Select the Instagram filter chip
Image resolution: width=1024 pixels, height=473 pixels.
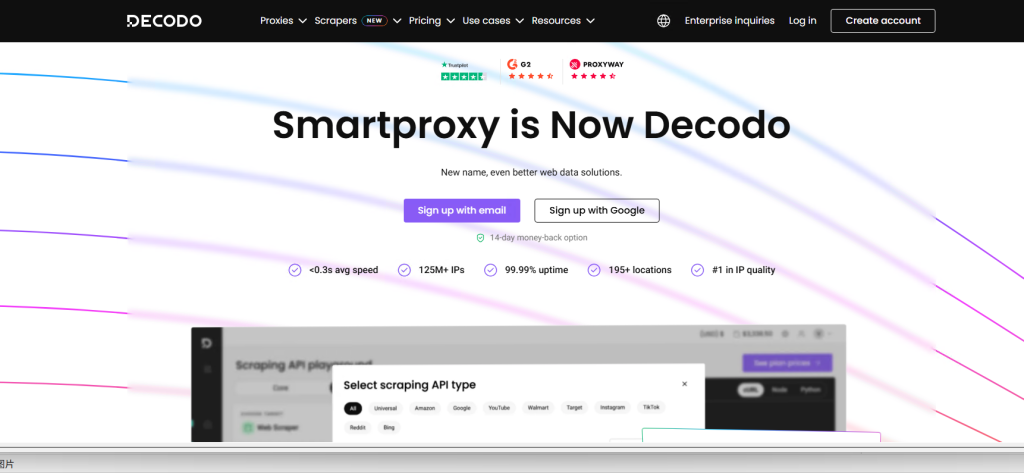(x=613, y=407)
